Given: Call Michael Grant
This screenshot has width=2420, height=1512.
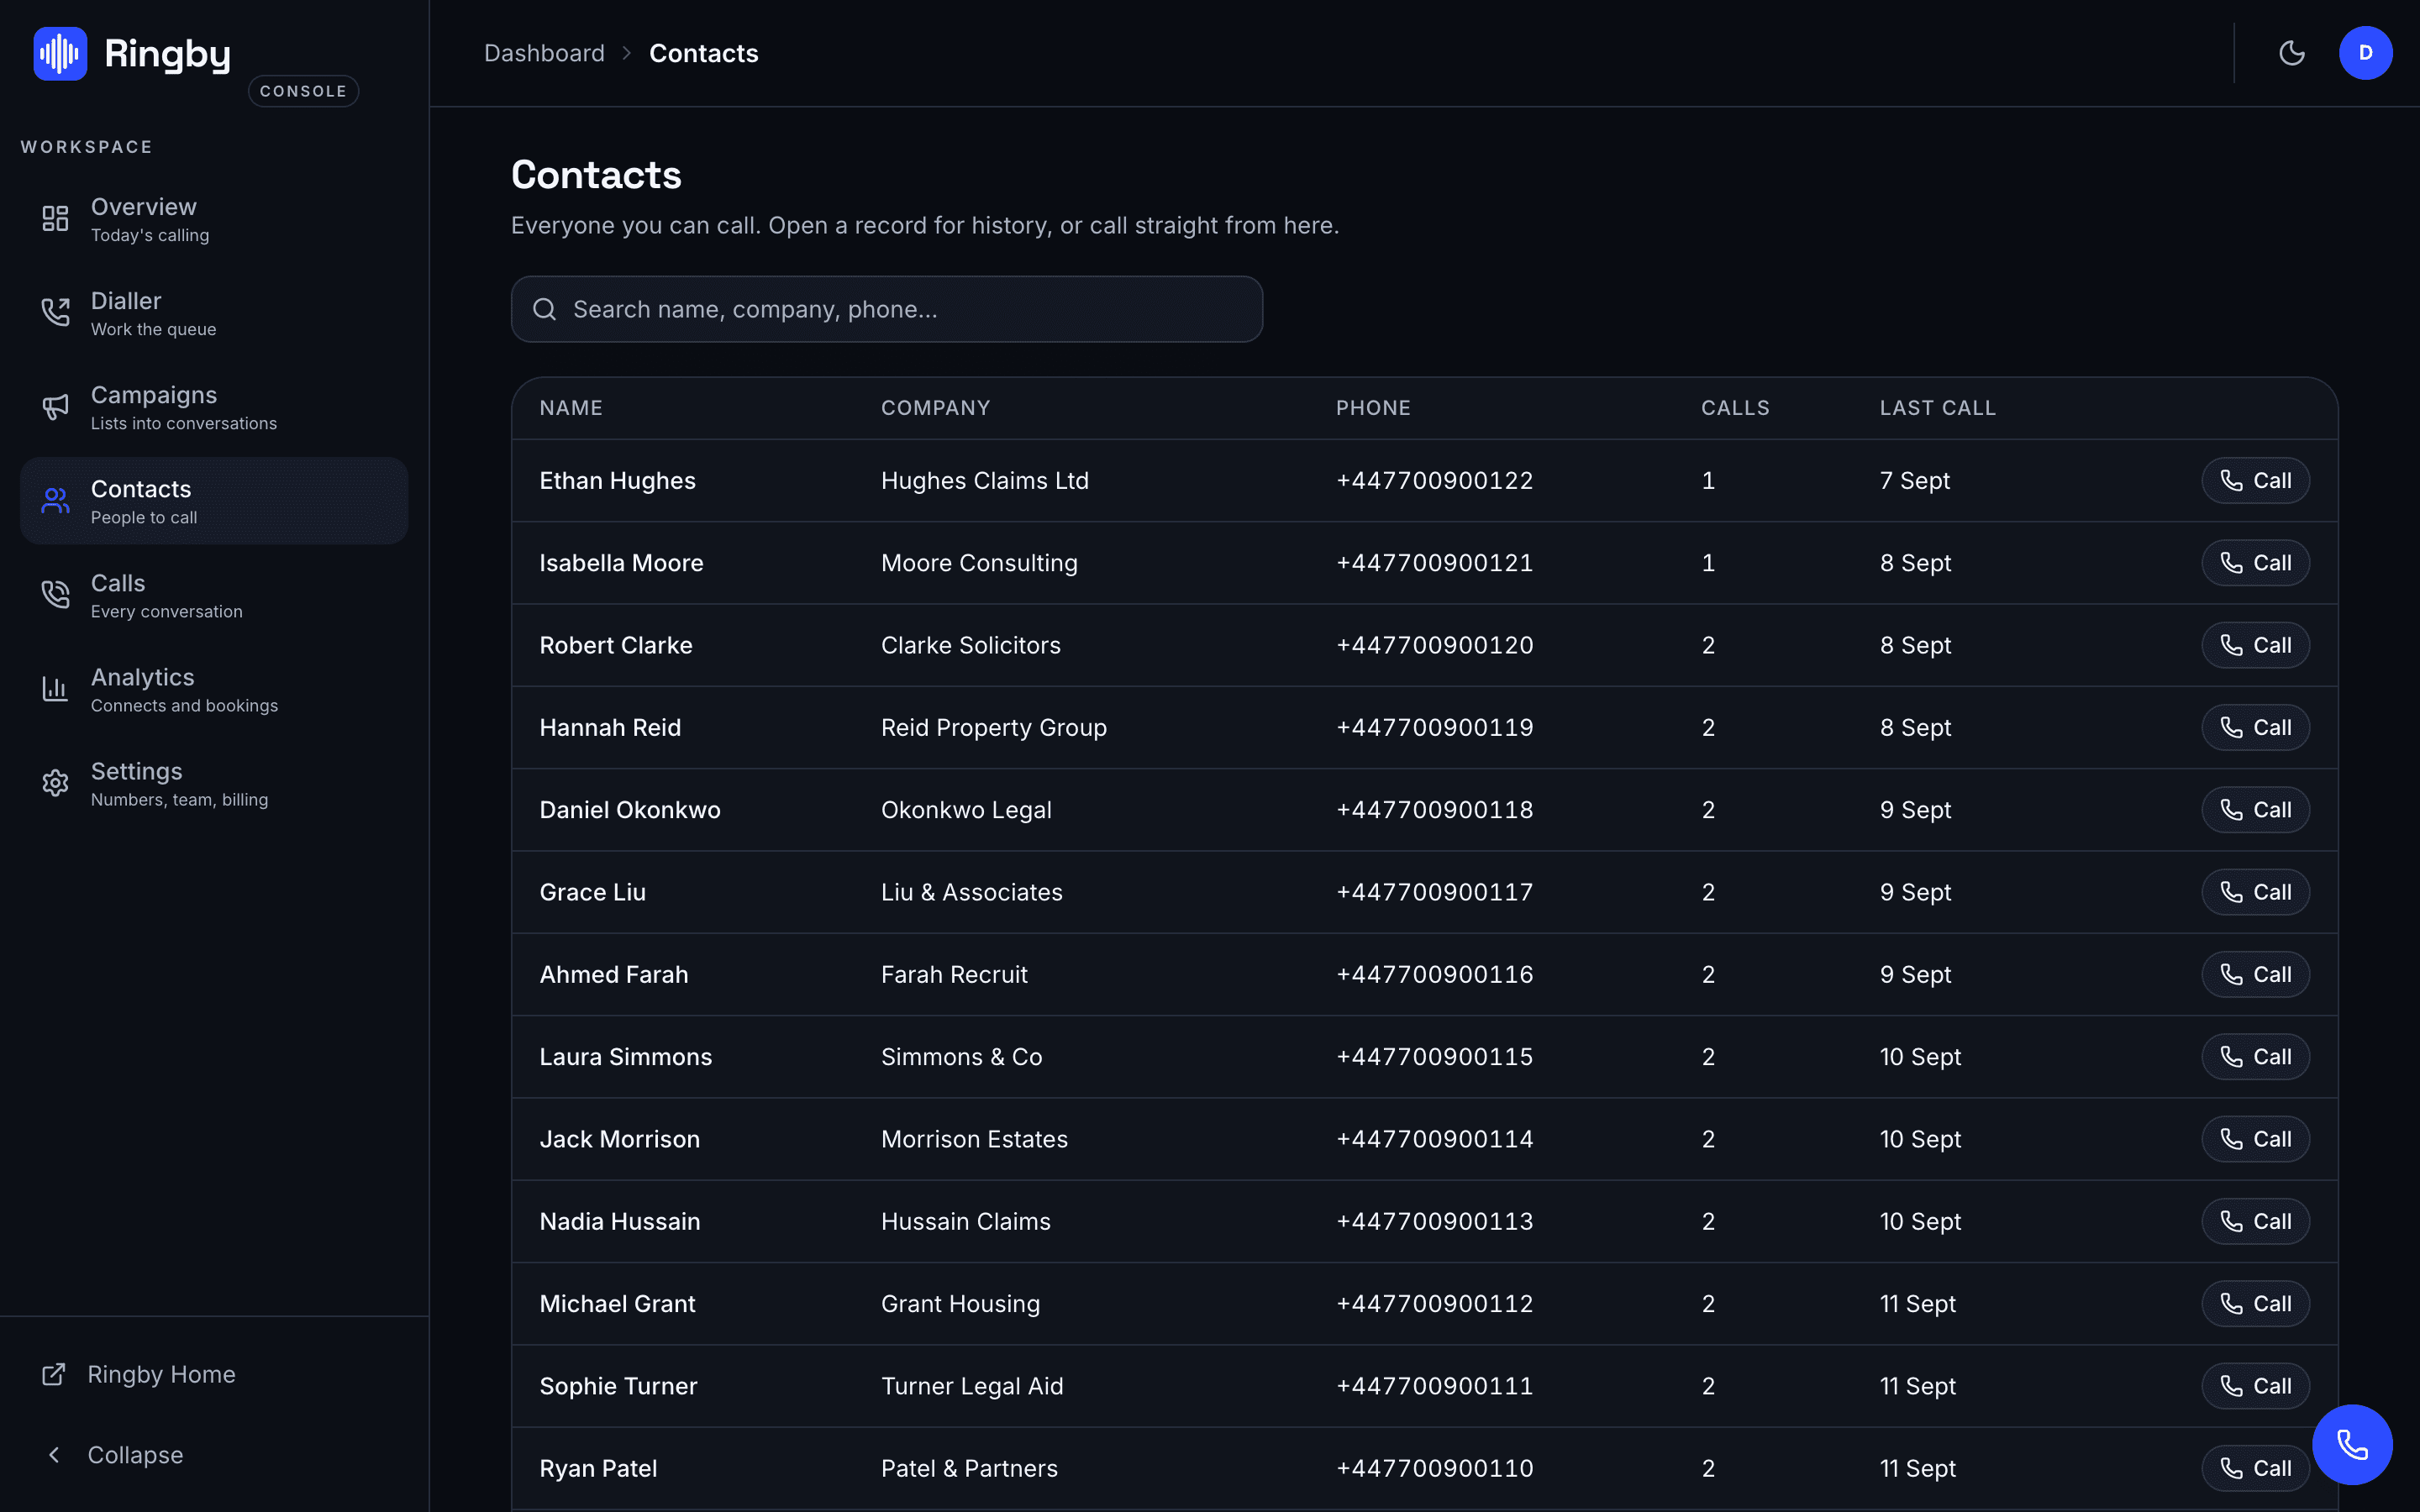Looking at the screenshot, I should coord(2255,1304).
